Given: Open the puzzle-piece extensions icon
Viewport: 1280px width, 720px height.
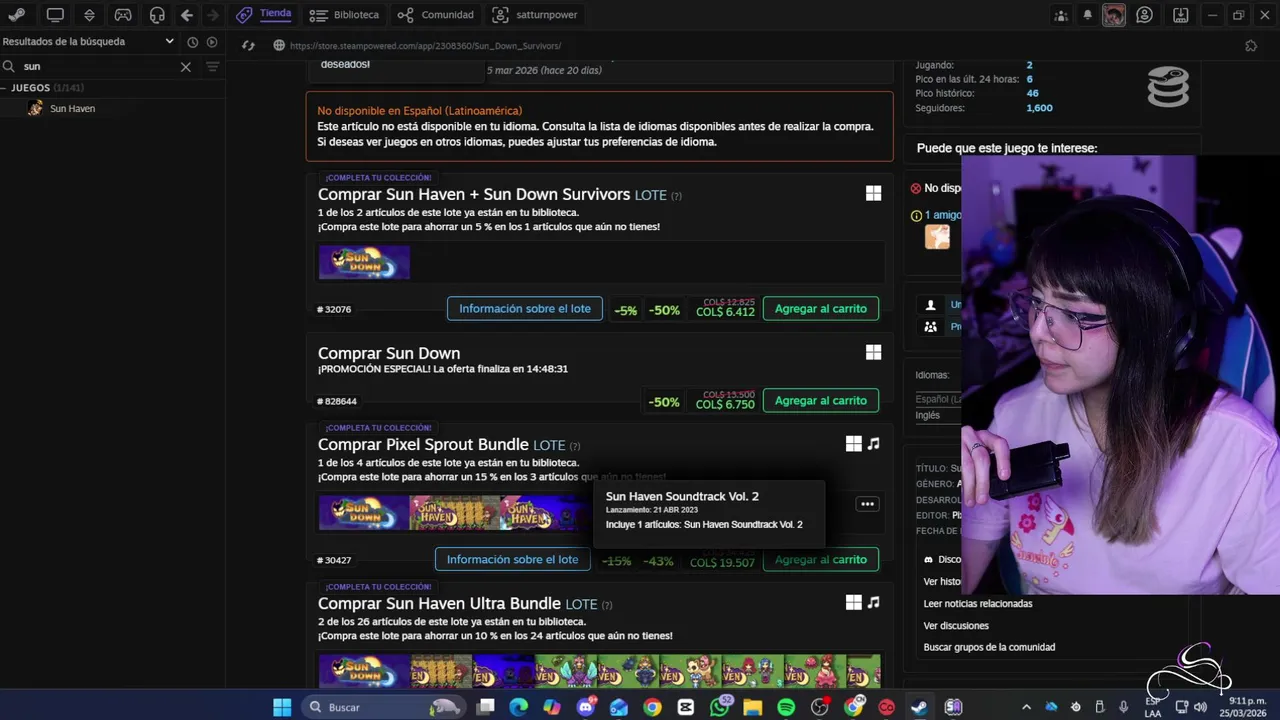Looking at the screenshot, I should tap(1251, 46).
